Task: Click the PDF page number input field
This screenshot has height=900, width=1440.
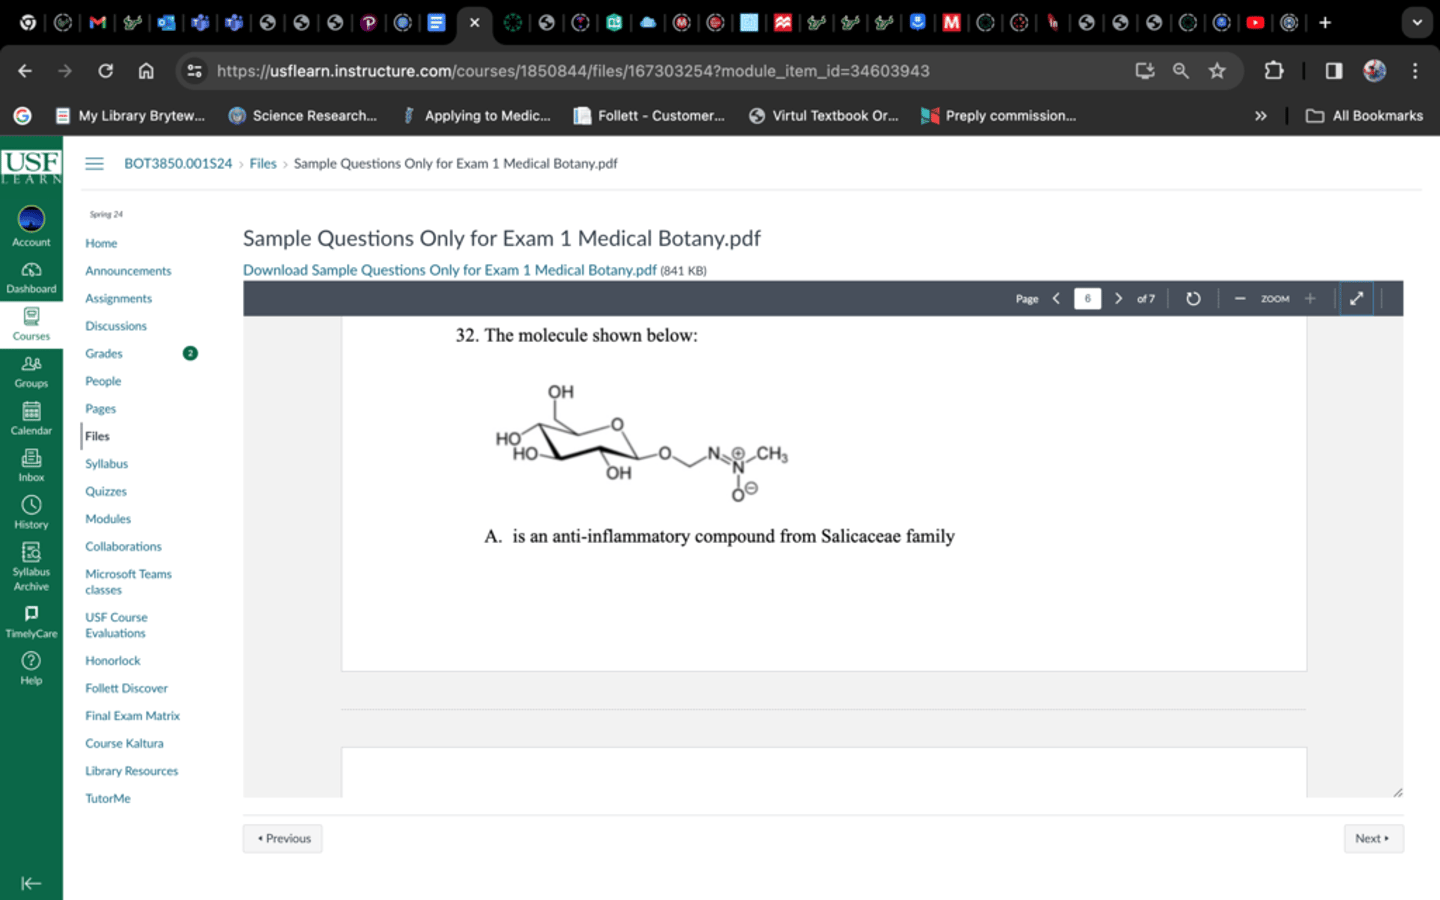Action: coord(1087,299)
